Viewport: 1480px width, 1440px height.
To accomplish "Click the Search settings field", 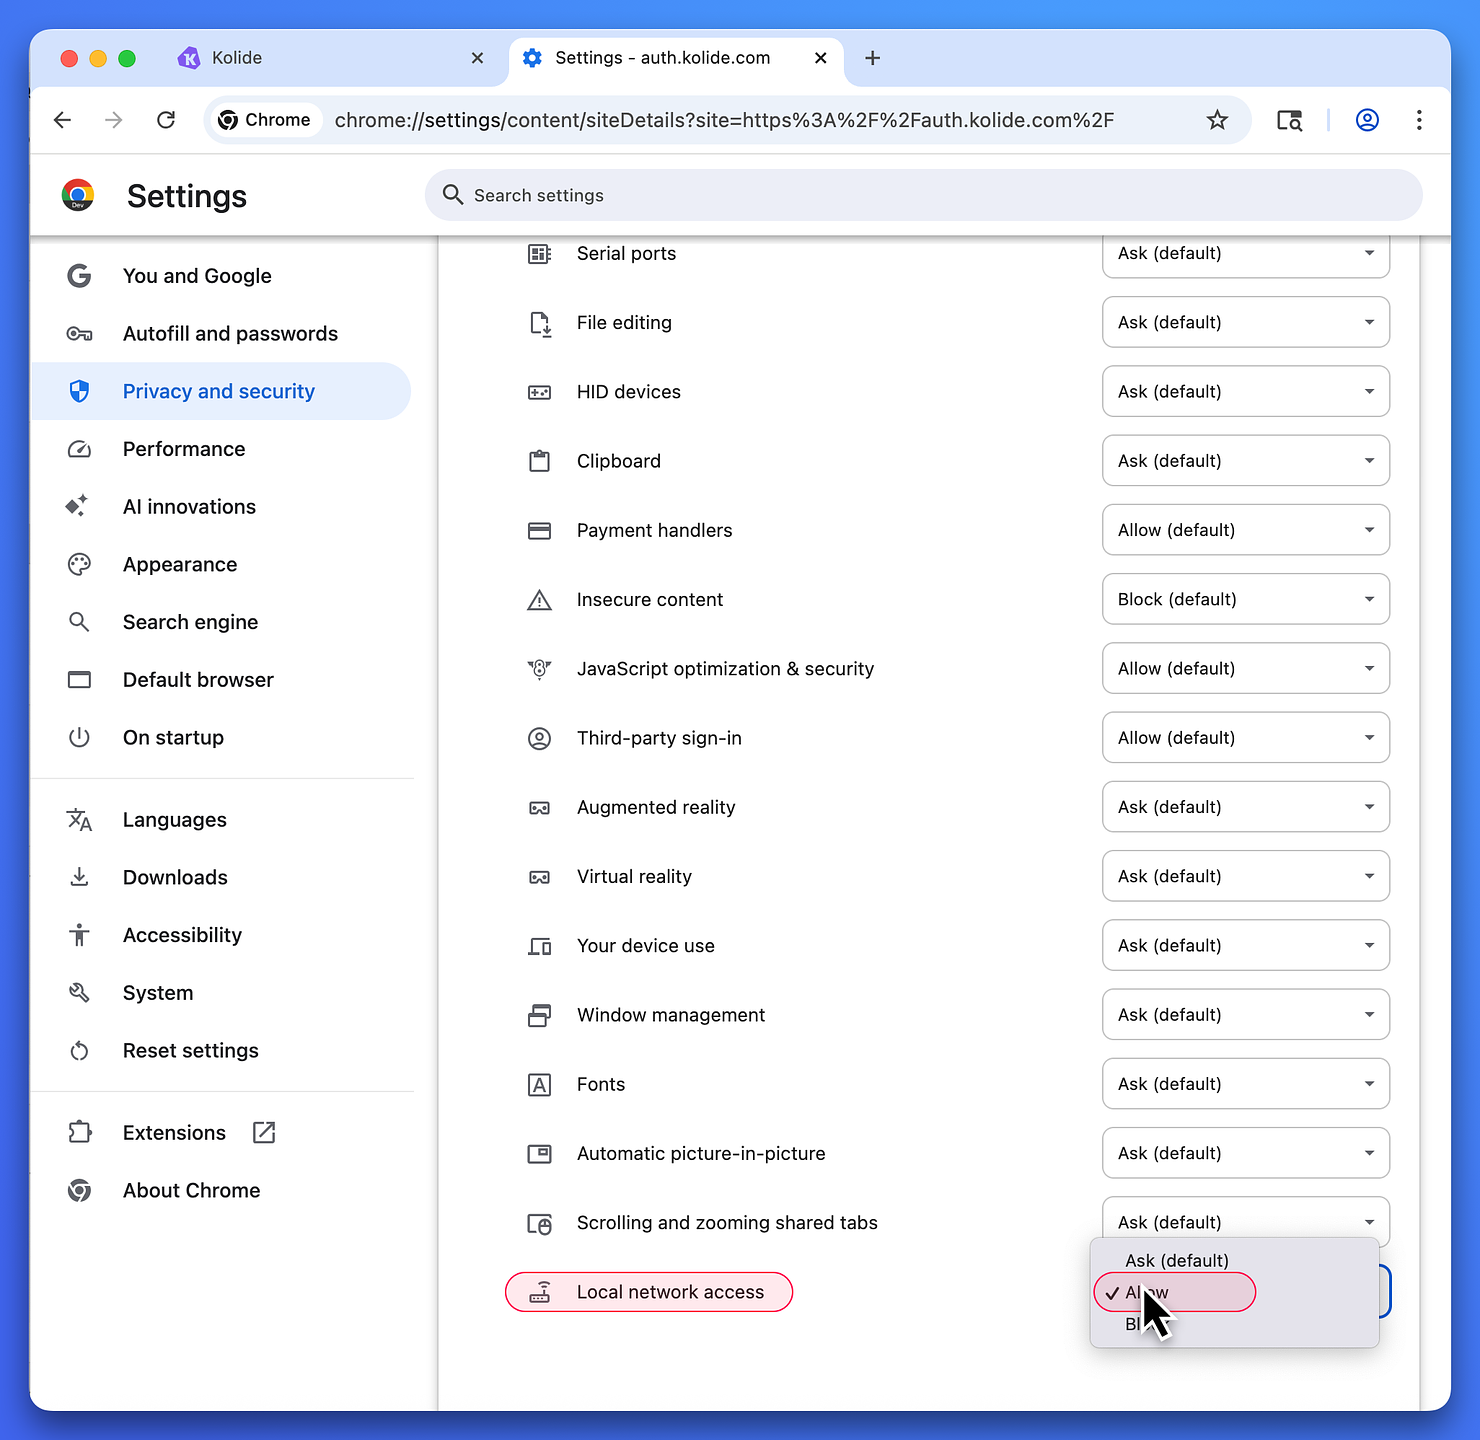I will click(x=920, y=195).
